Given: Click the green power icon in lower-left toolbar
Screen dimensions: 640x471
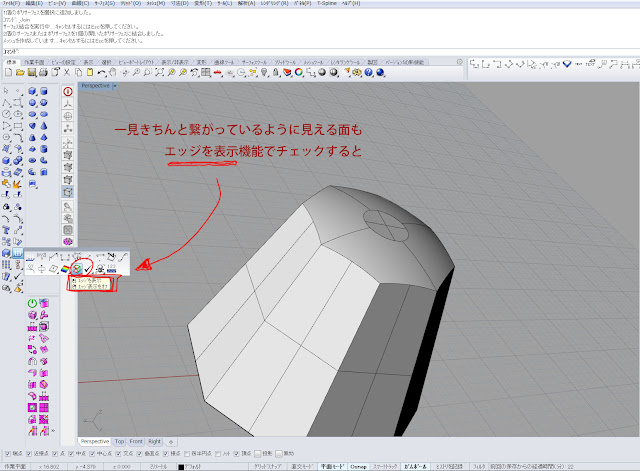Looking at the screenshot, I should click(32, 303).
